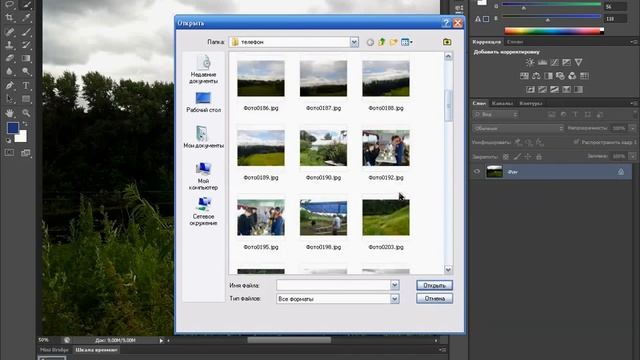Select the Dodge tool

pos(26,72)
